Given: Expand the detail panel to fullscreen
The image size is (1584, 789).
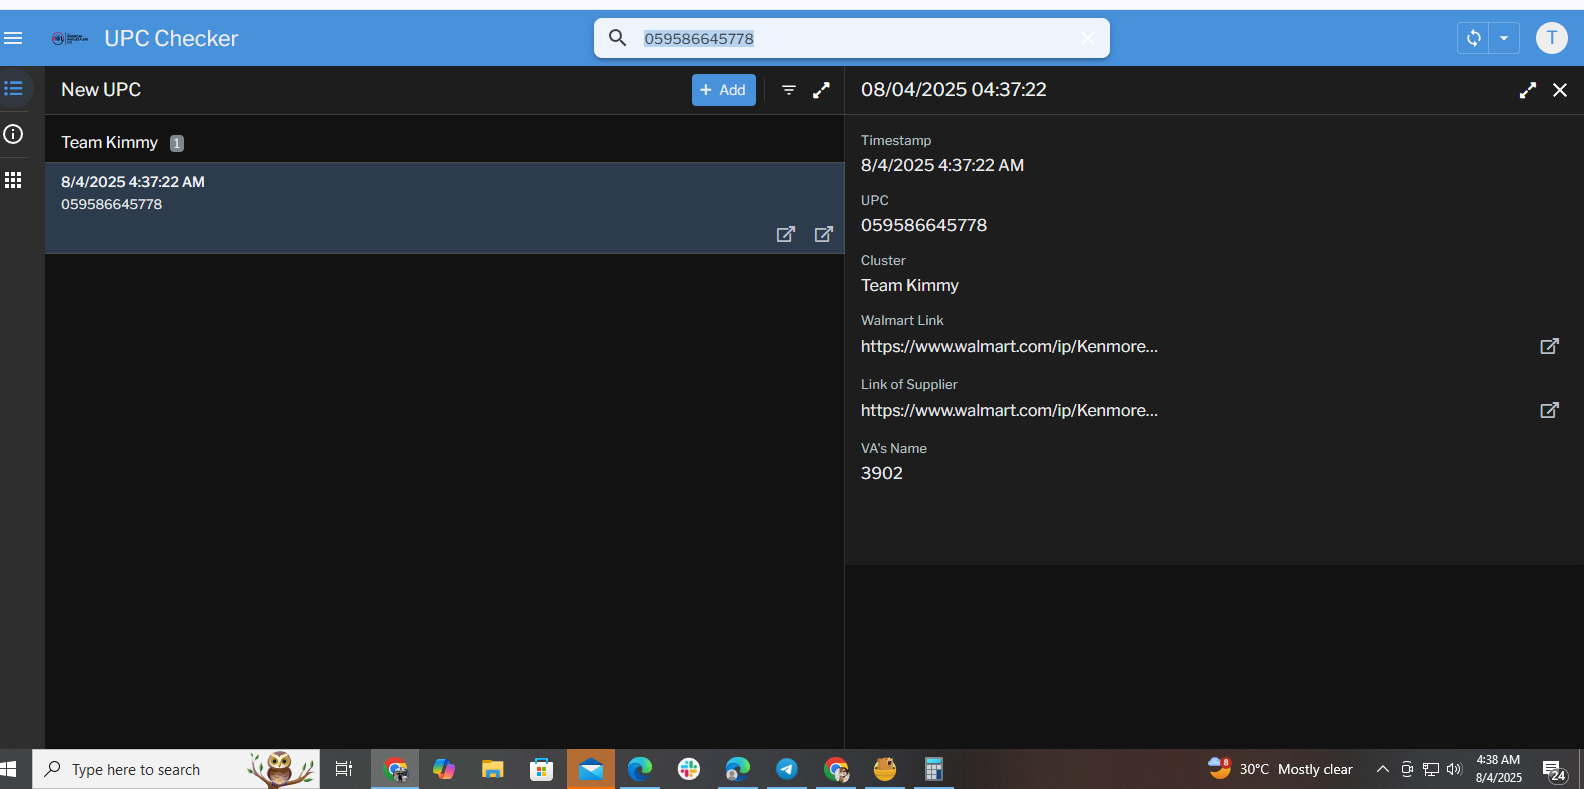Looking at the screenshot, I should 1527,90.
